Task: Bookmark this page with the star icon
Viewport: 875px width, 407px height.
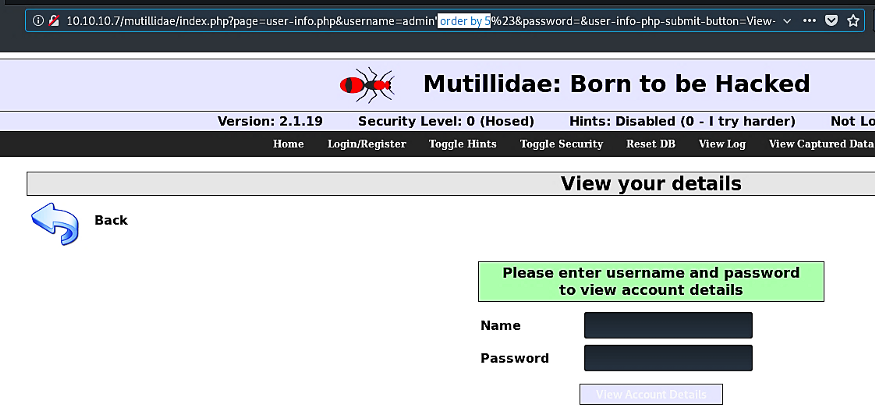Action: (x=853, y=21)
